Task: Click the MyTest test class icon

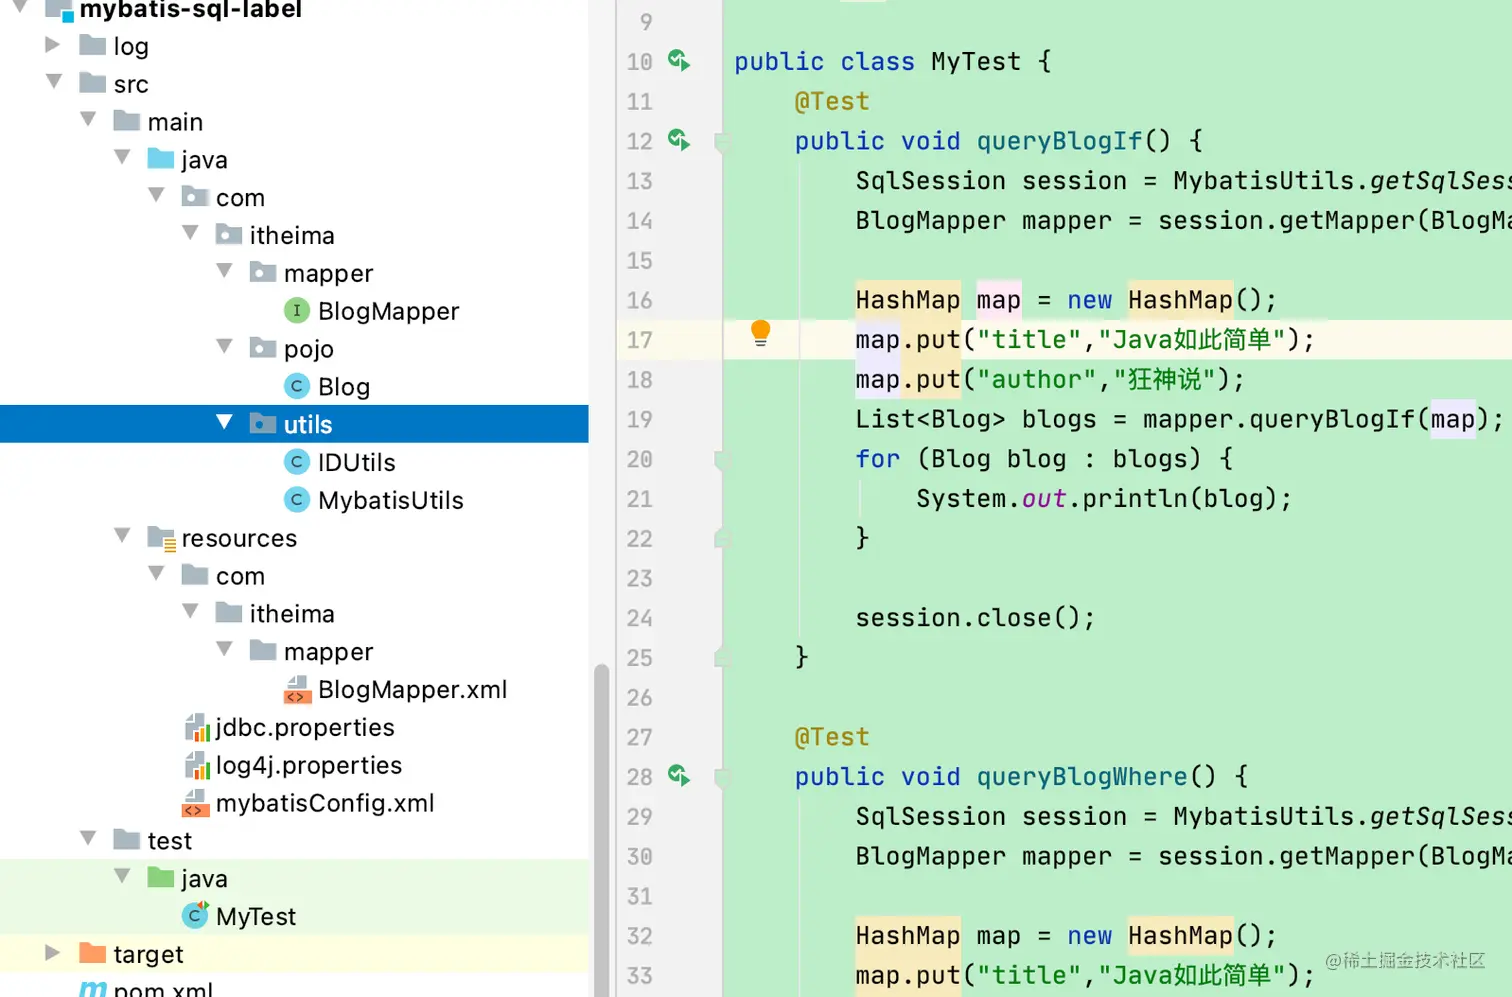Action: point(195,915)
